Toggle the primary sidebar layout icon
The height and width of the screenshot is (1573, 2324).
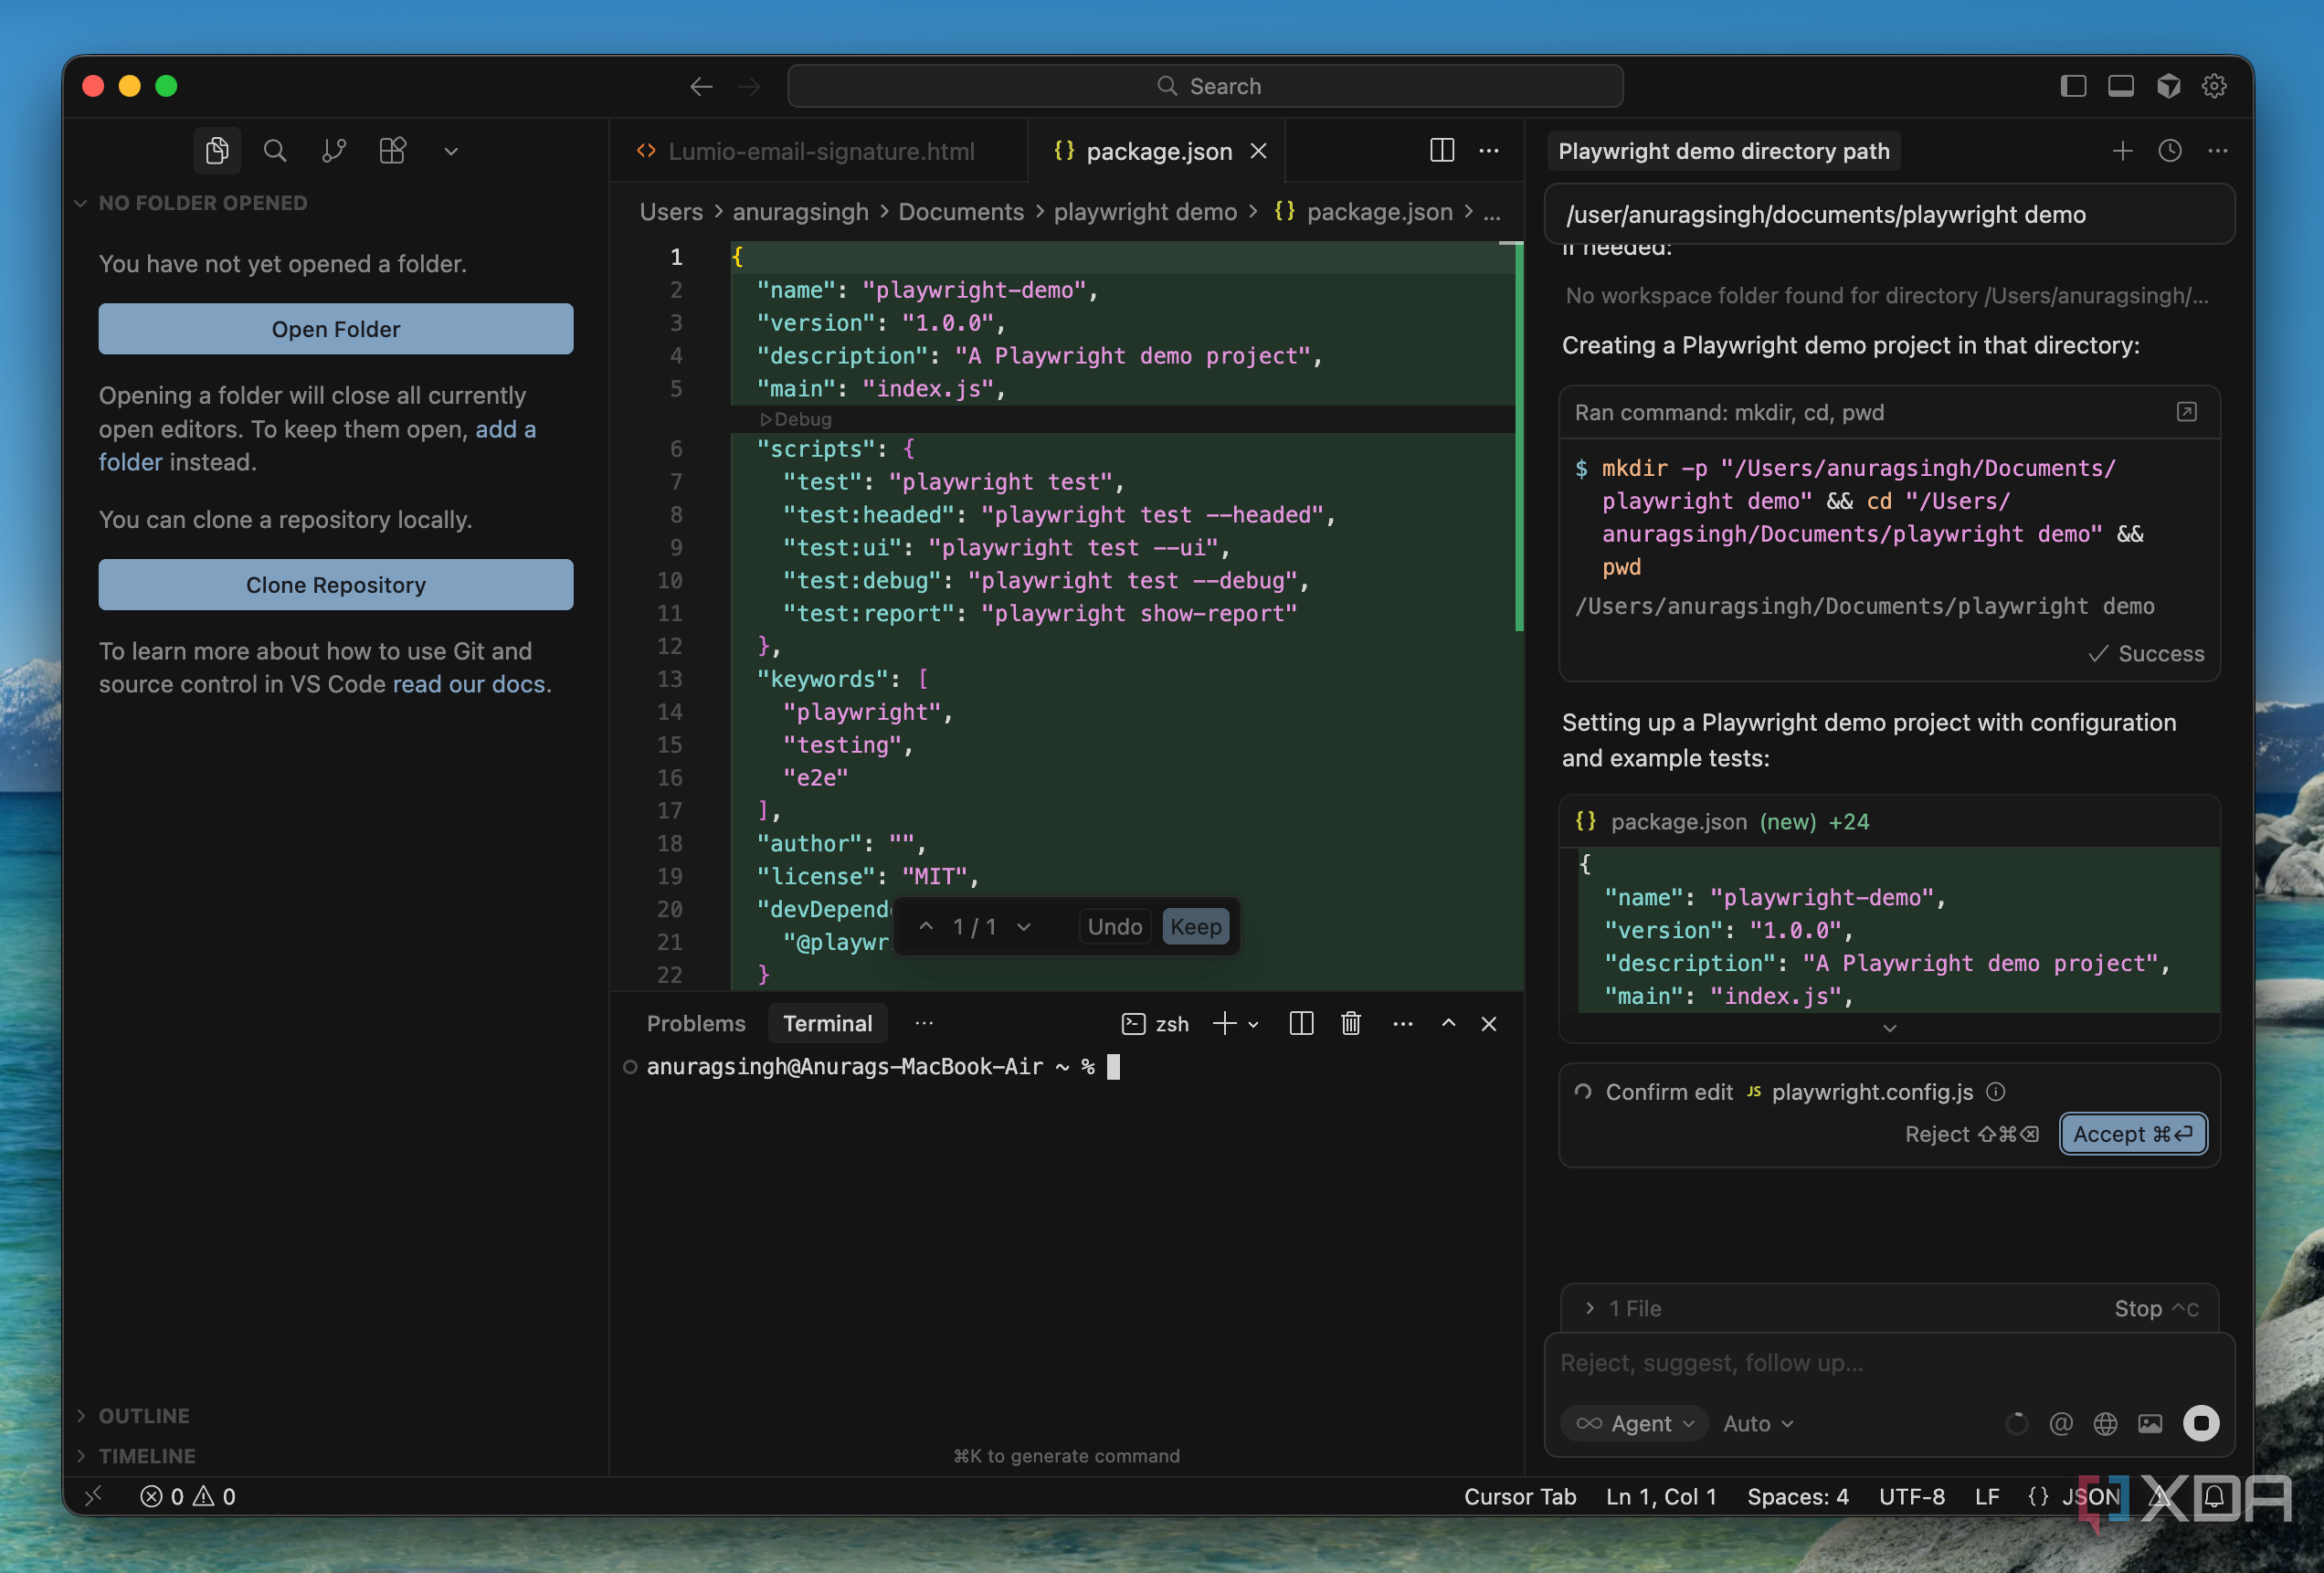(x=2073, y=86)
